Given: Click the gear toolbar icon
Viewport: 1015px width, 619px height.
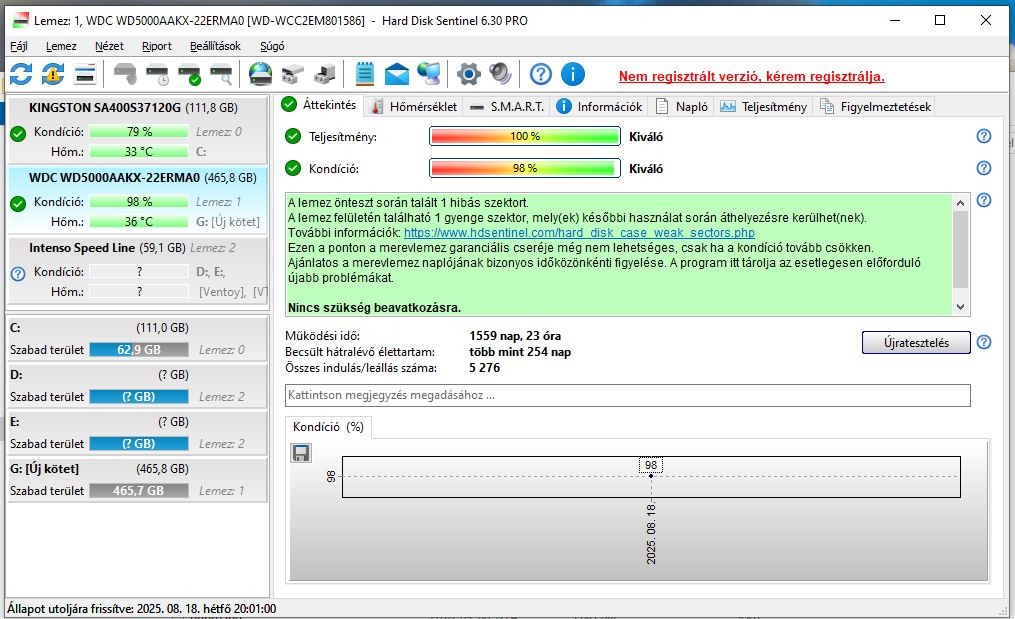Looking at the screenshot, I should [469, 74].
